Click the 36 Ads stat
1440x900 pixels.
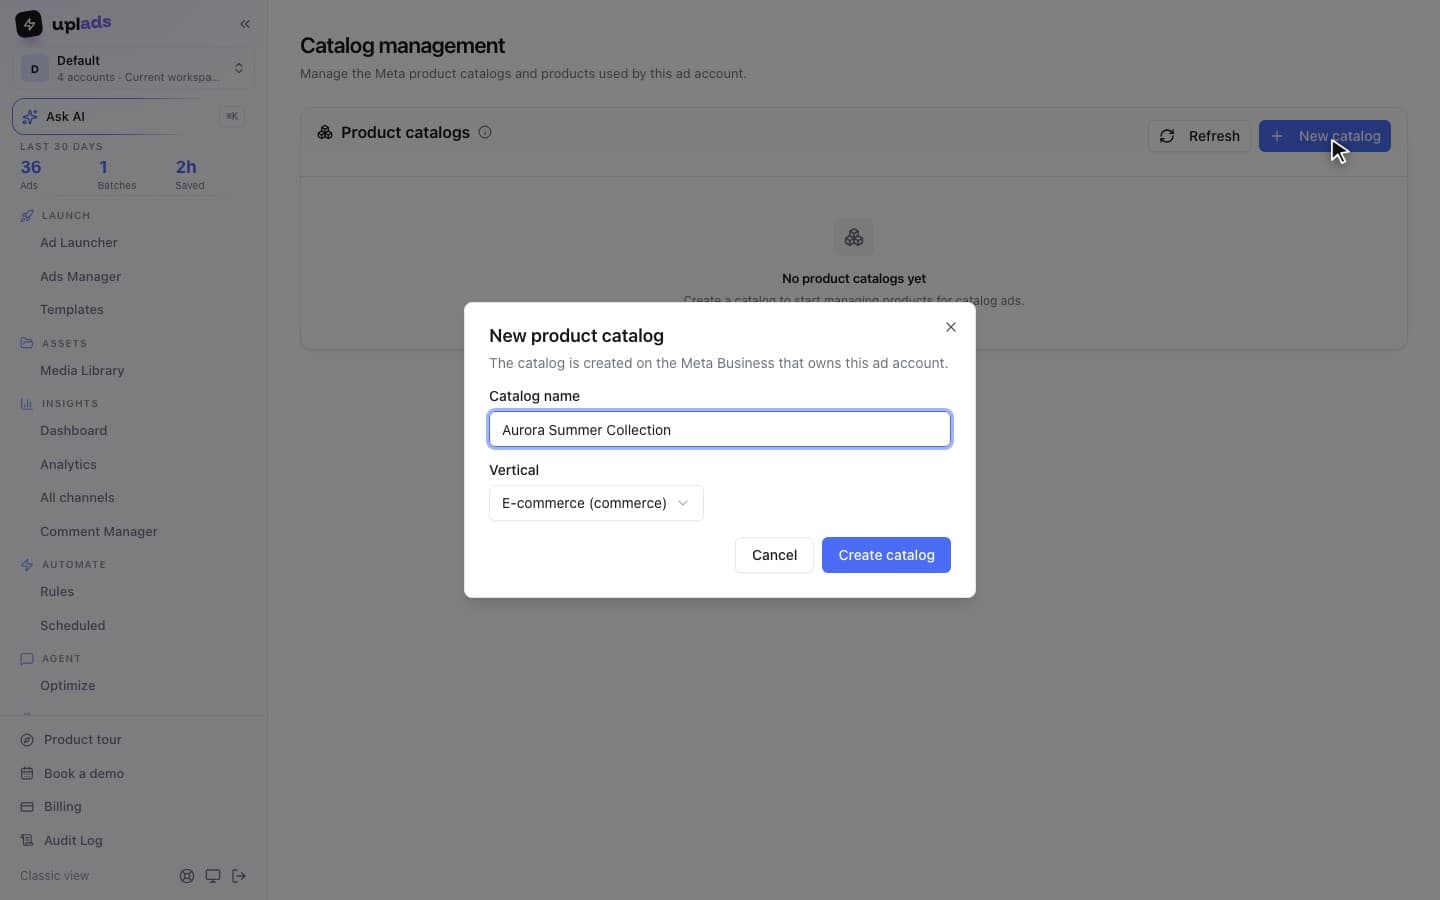(31, 174)
